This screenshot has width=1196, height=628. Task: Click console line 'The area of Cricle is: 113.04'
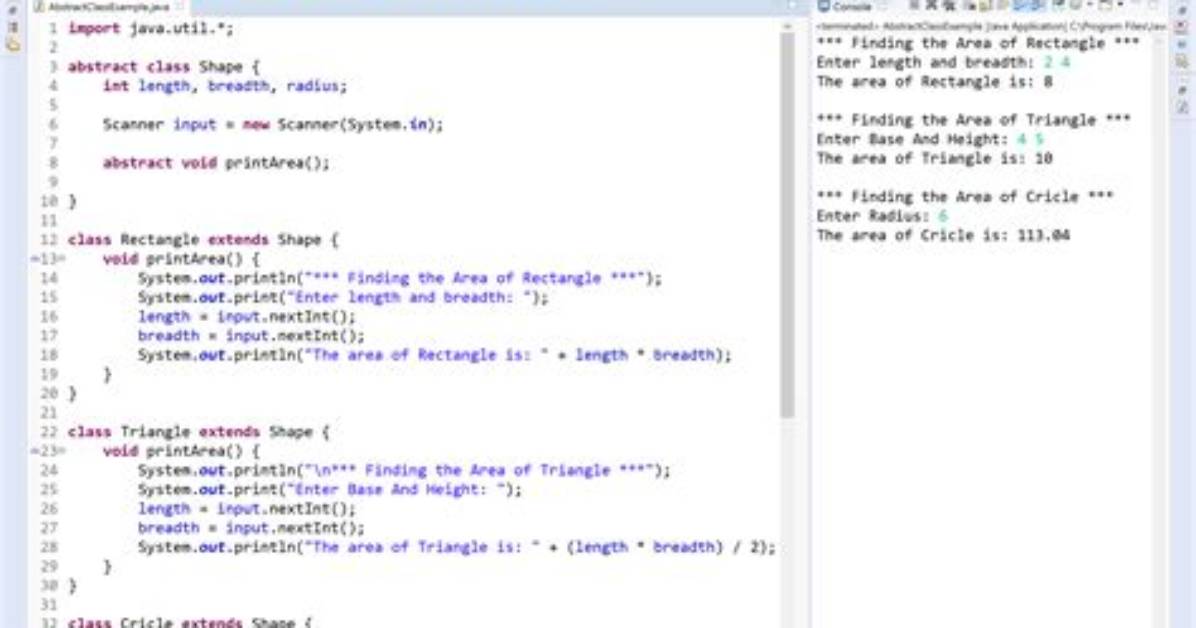(x=944, y=235)
